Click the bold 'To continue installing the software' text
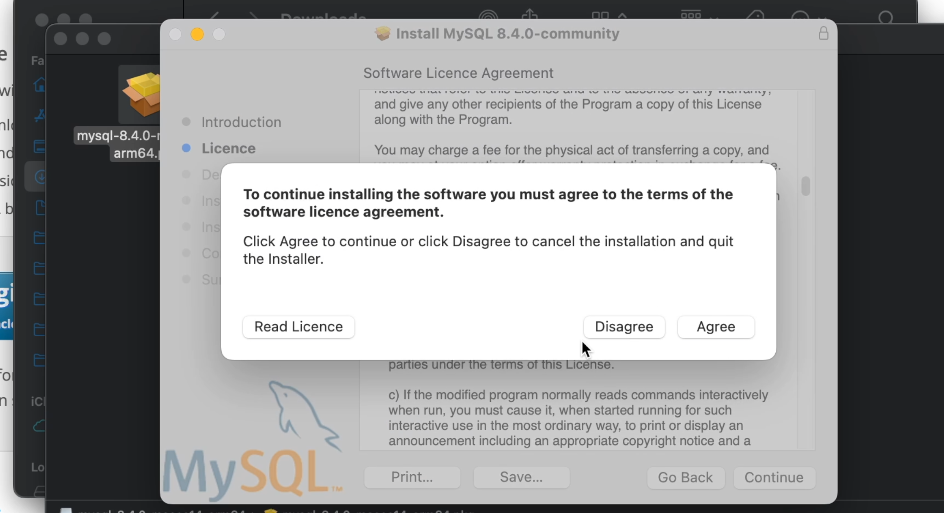944x513 pixels. (x=488, y=203)
